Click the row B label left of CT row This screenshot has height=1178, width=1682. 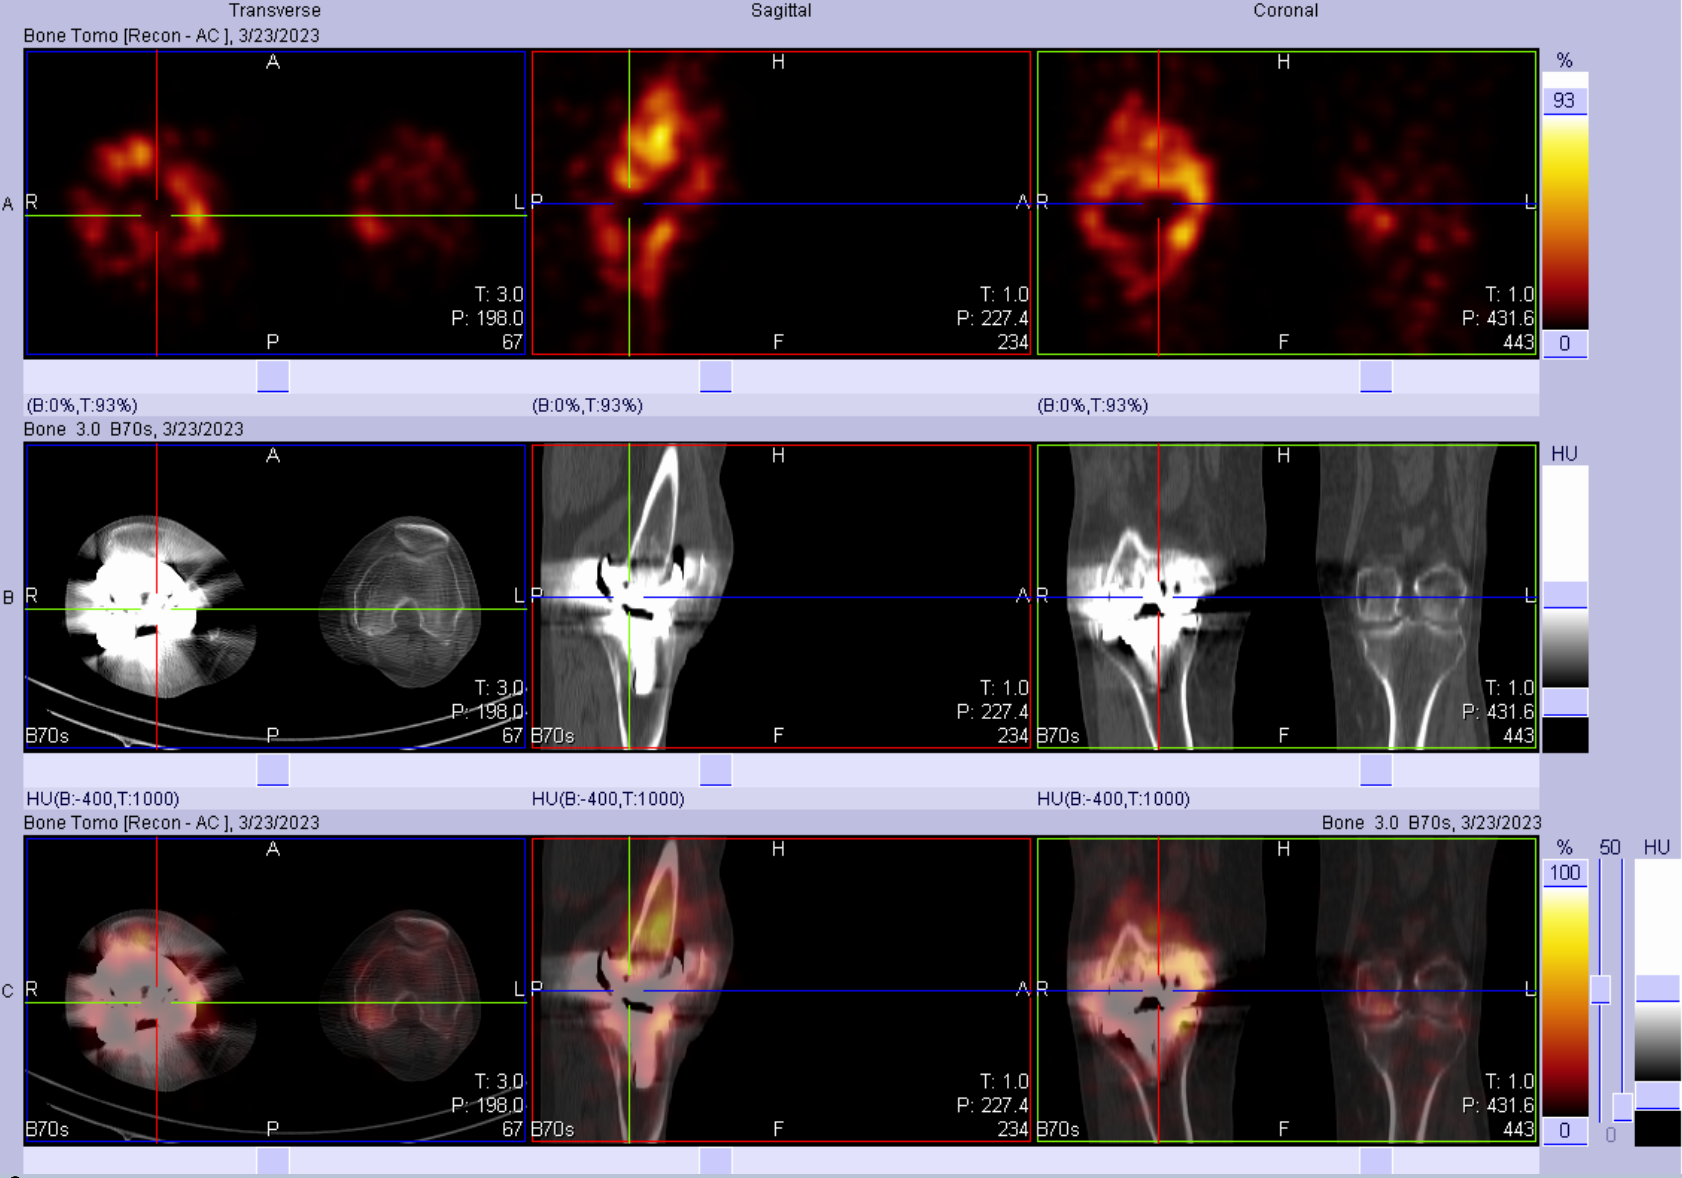(9, 598)
